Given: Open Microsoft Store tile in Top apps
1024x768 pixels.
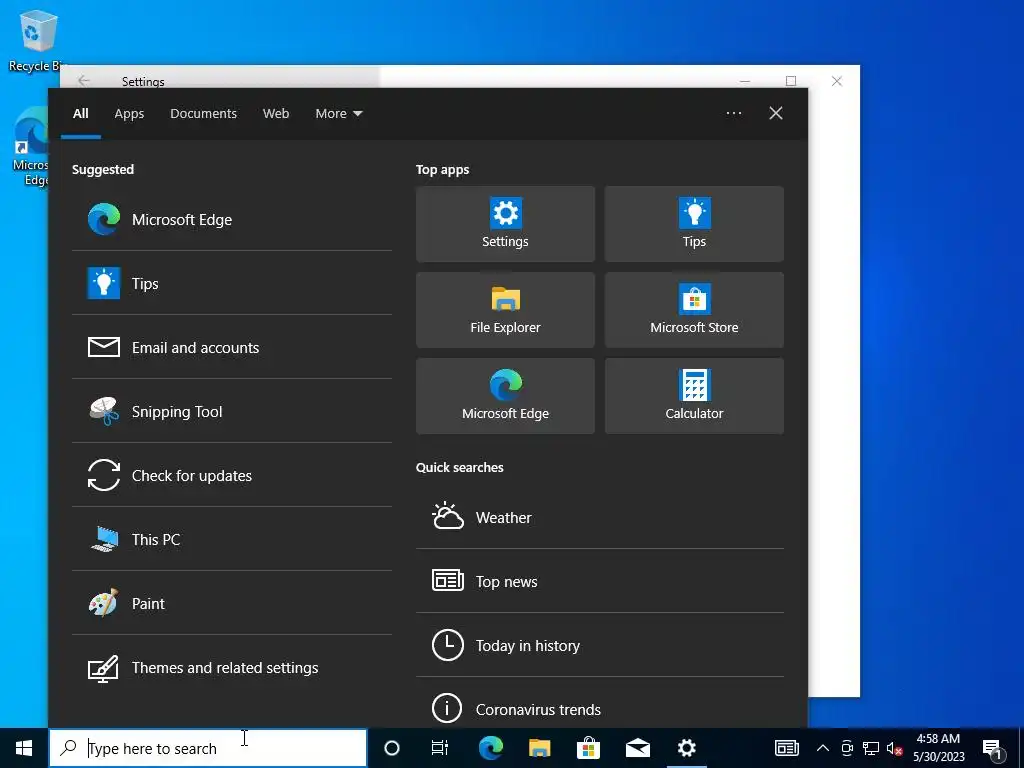Looking at the screenshot, I should tap(694, 310).
